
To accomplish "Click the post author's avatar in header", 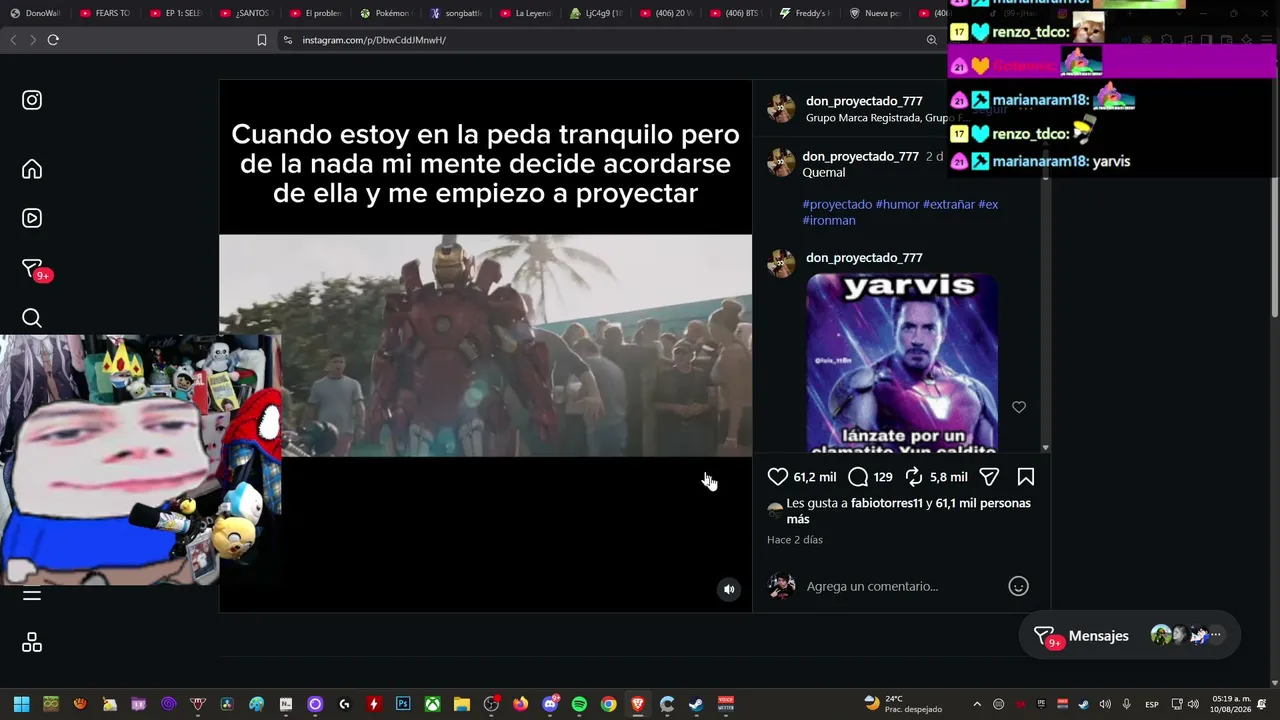I will click(x=781, y=108).
